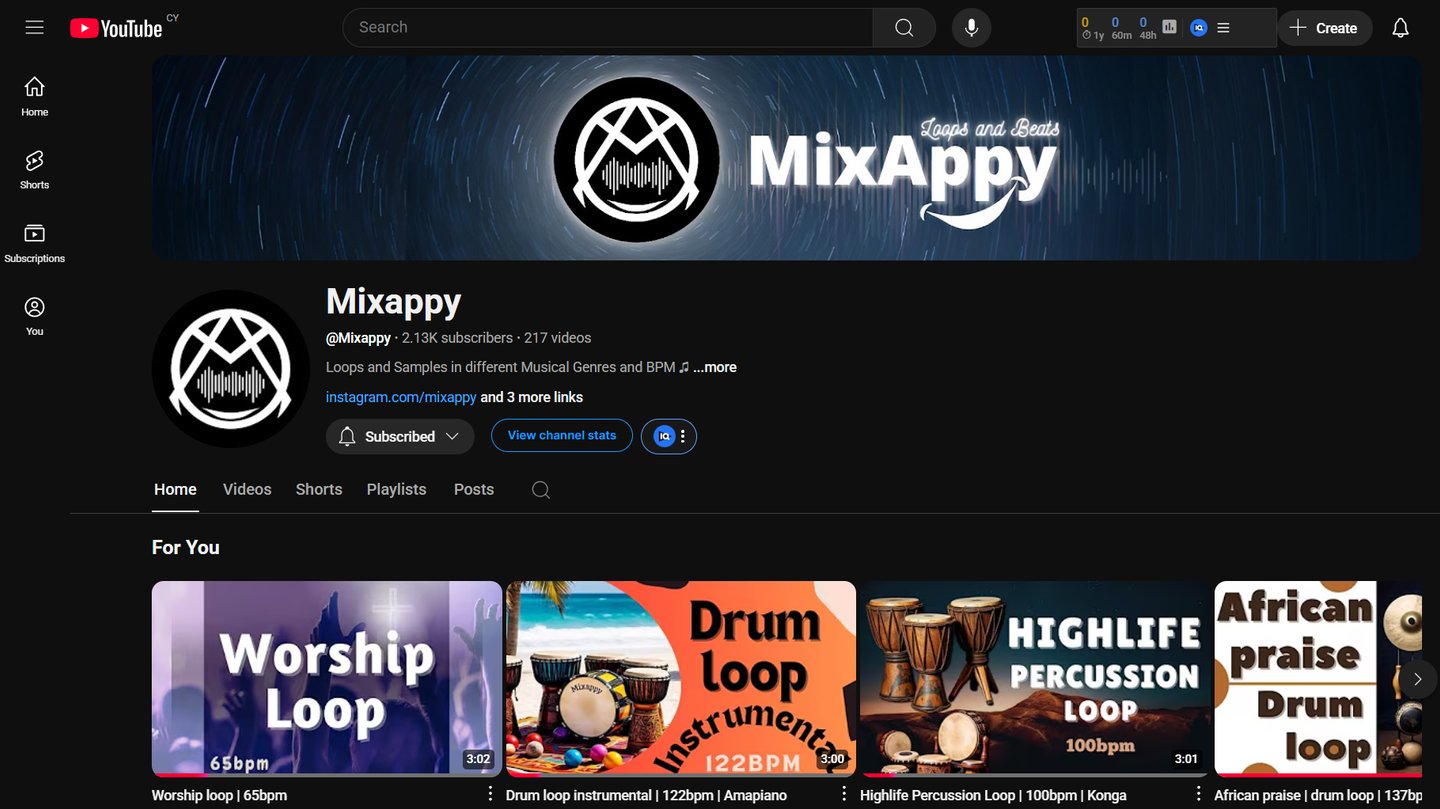Click the Create button

click(1324, 28)
